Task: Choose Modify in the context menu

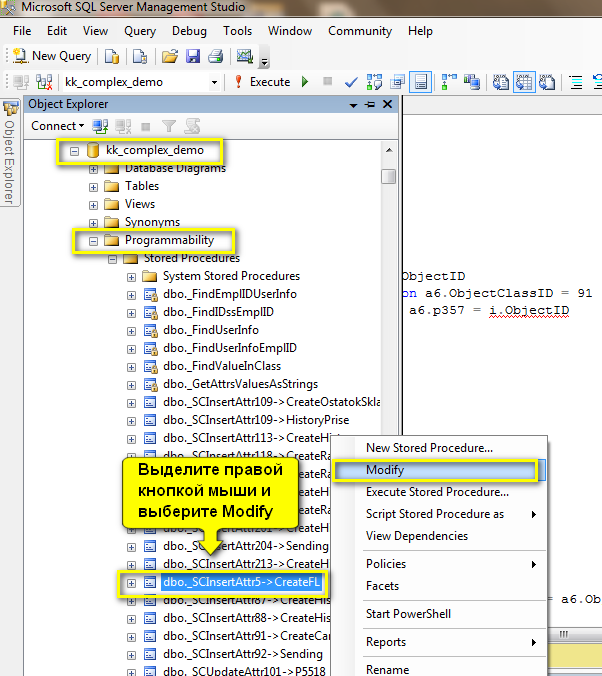Action: click(440, 470)
